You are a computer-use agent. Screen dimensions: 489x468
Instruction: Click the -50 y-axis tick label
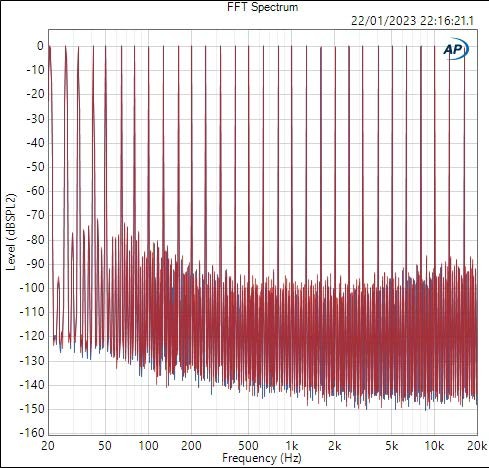click(35, 167)
